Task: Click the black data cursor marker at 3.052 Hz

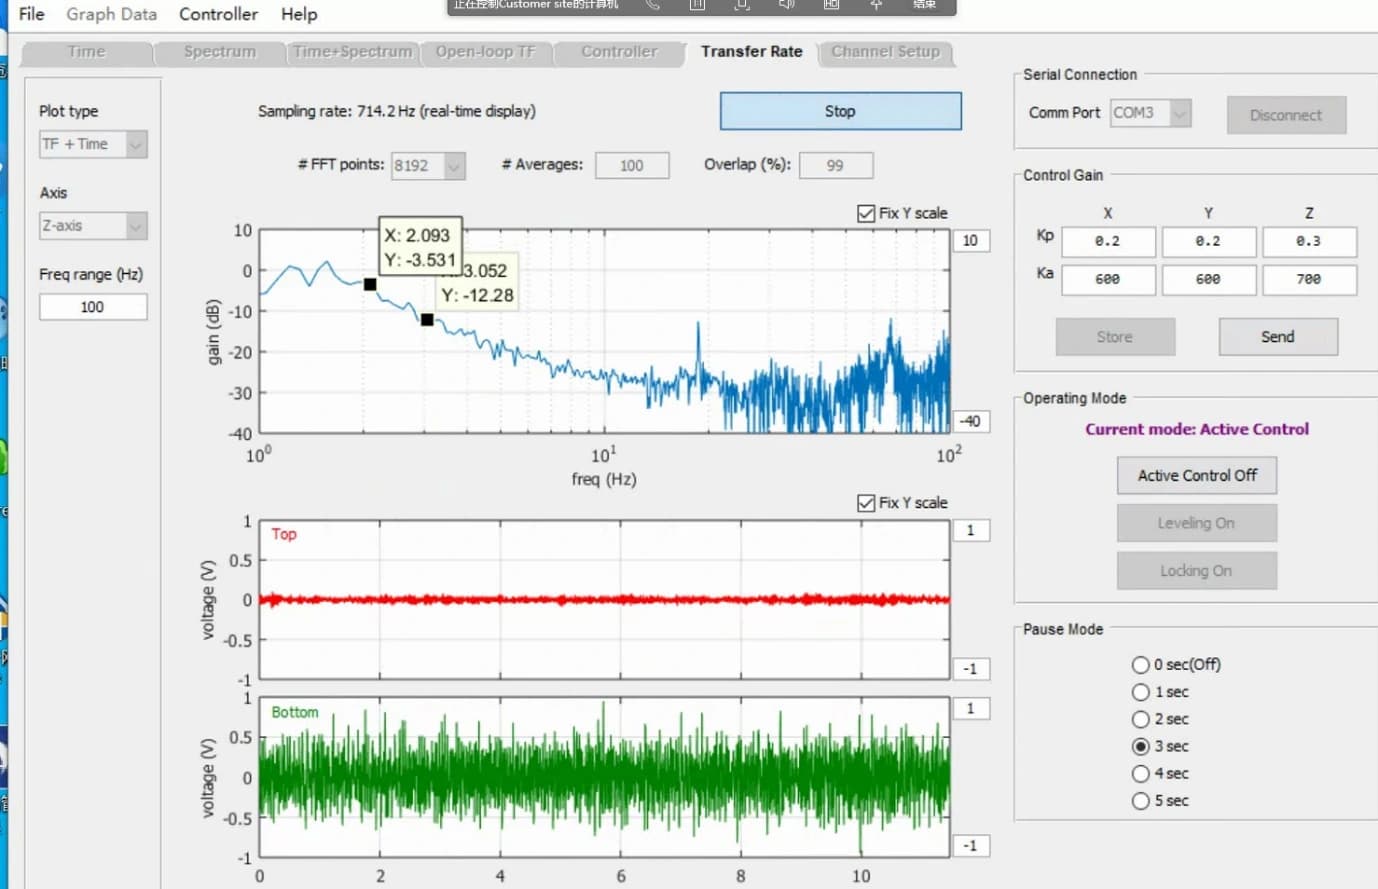Action: [x=427, y=320]
